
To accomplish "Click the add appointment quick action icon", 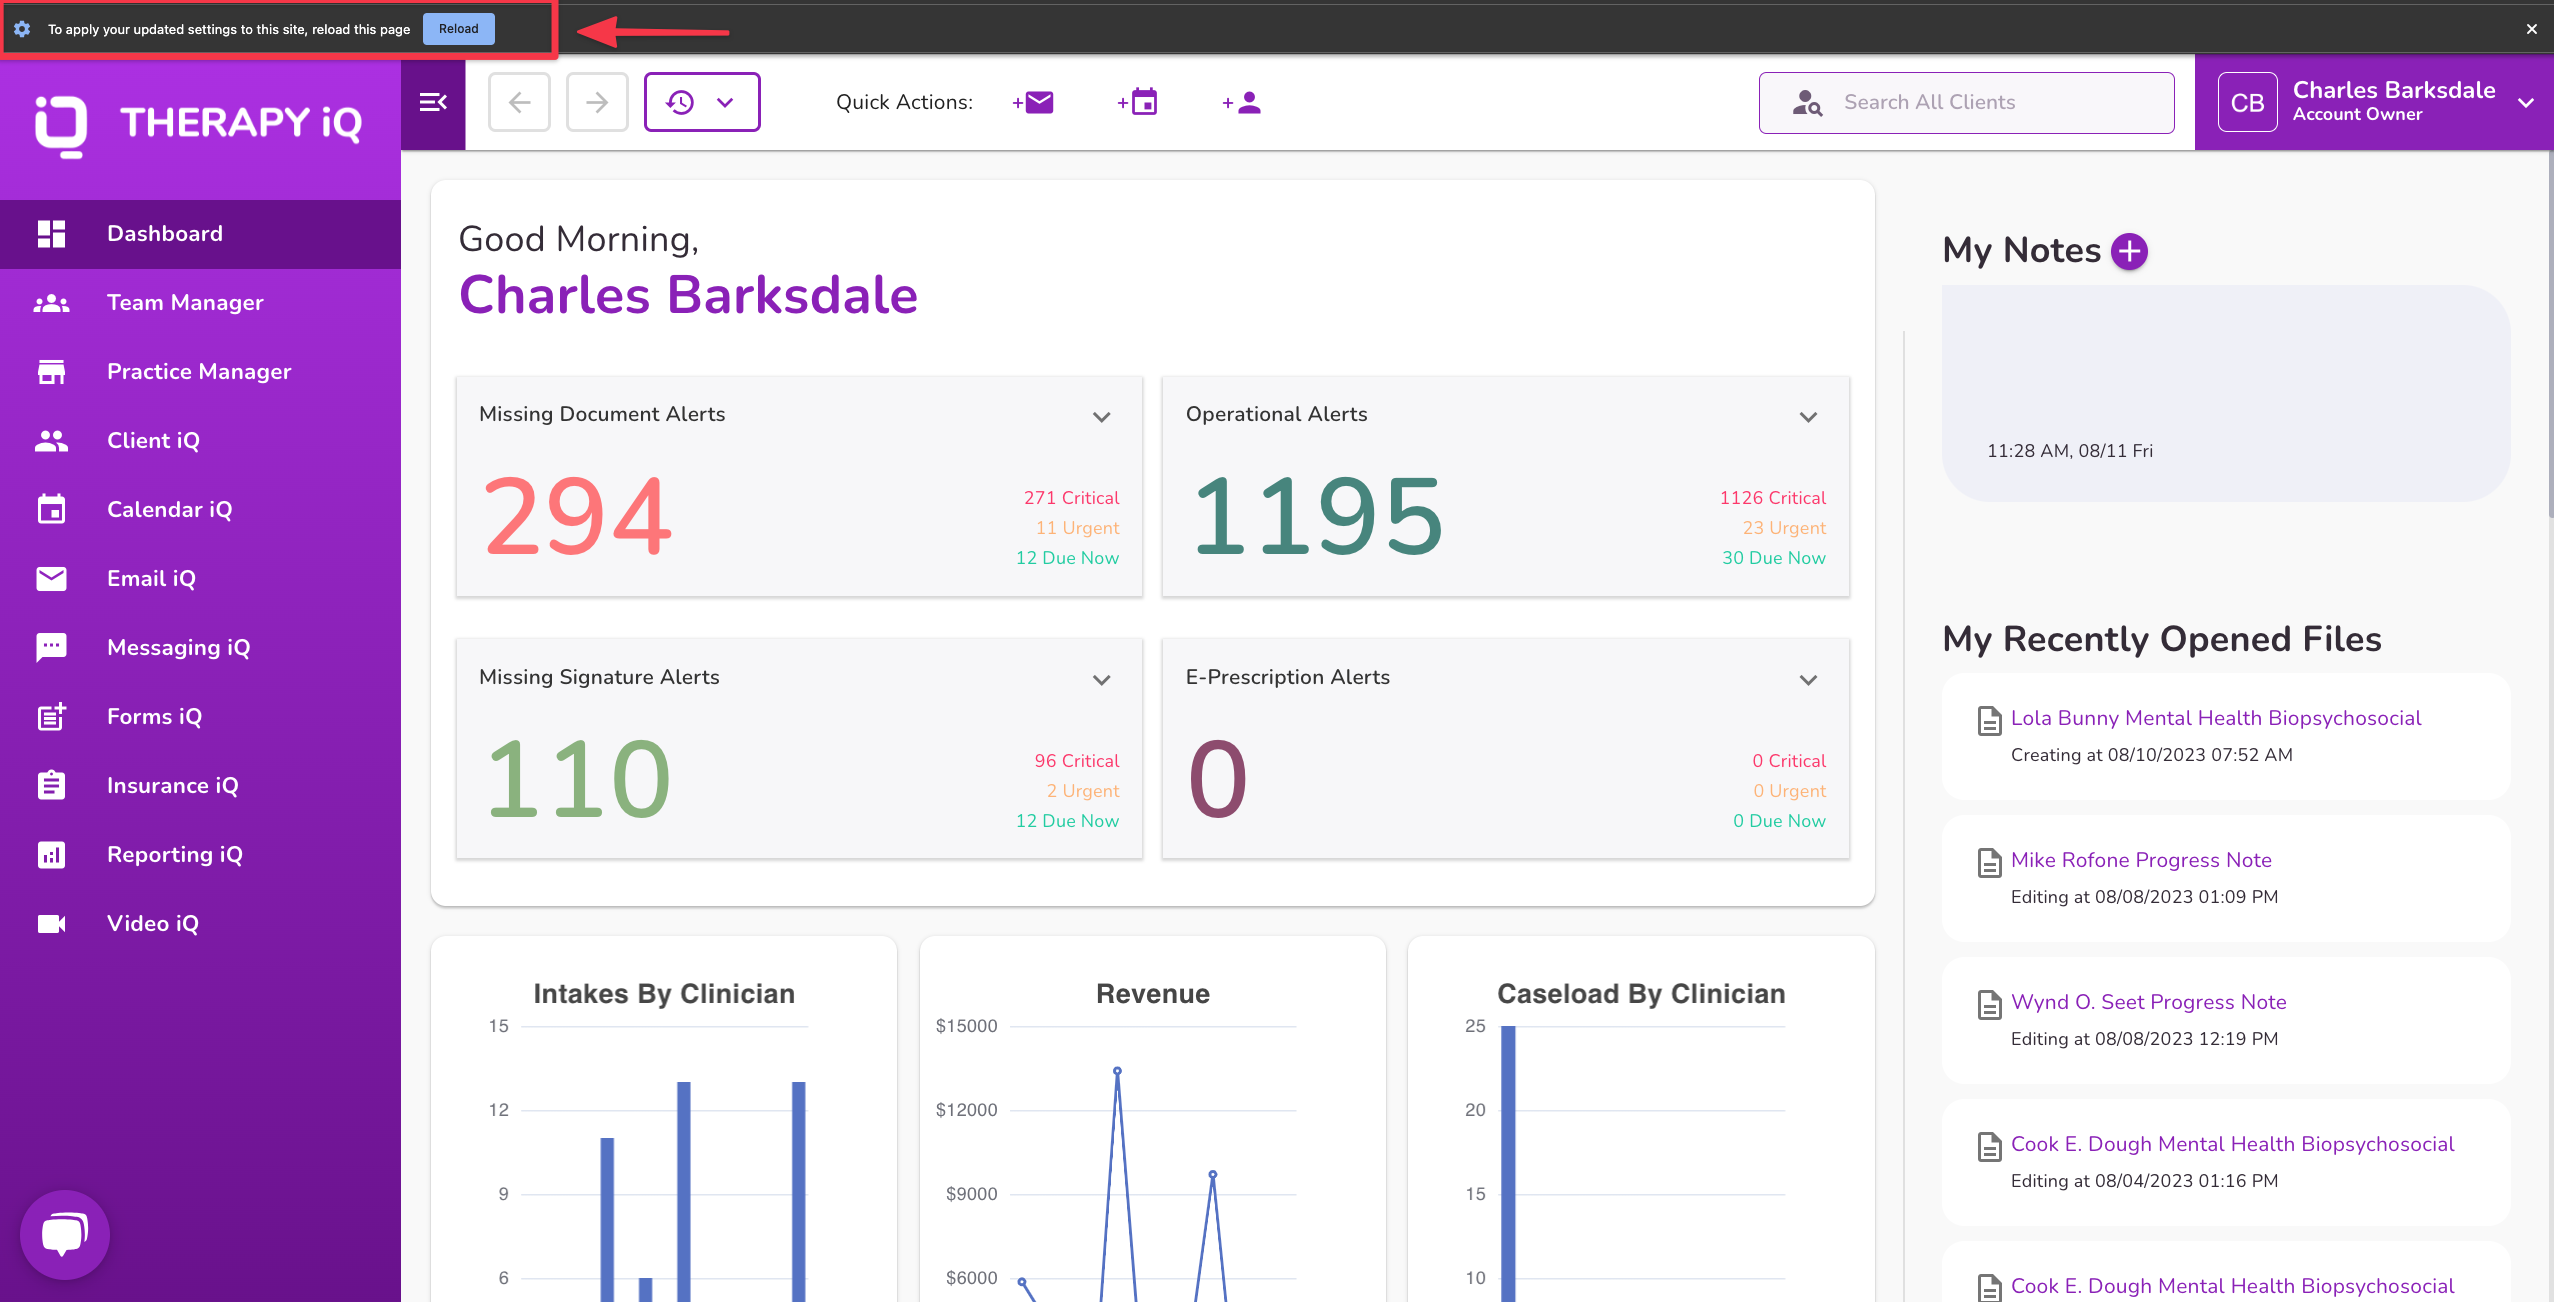I will tap(1138, 102).
